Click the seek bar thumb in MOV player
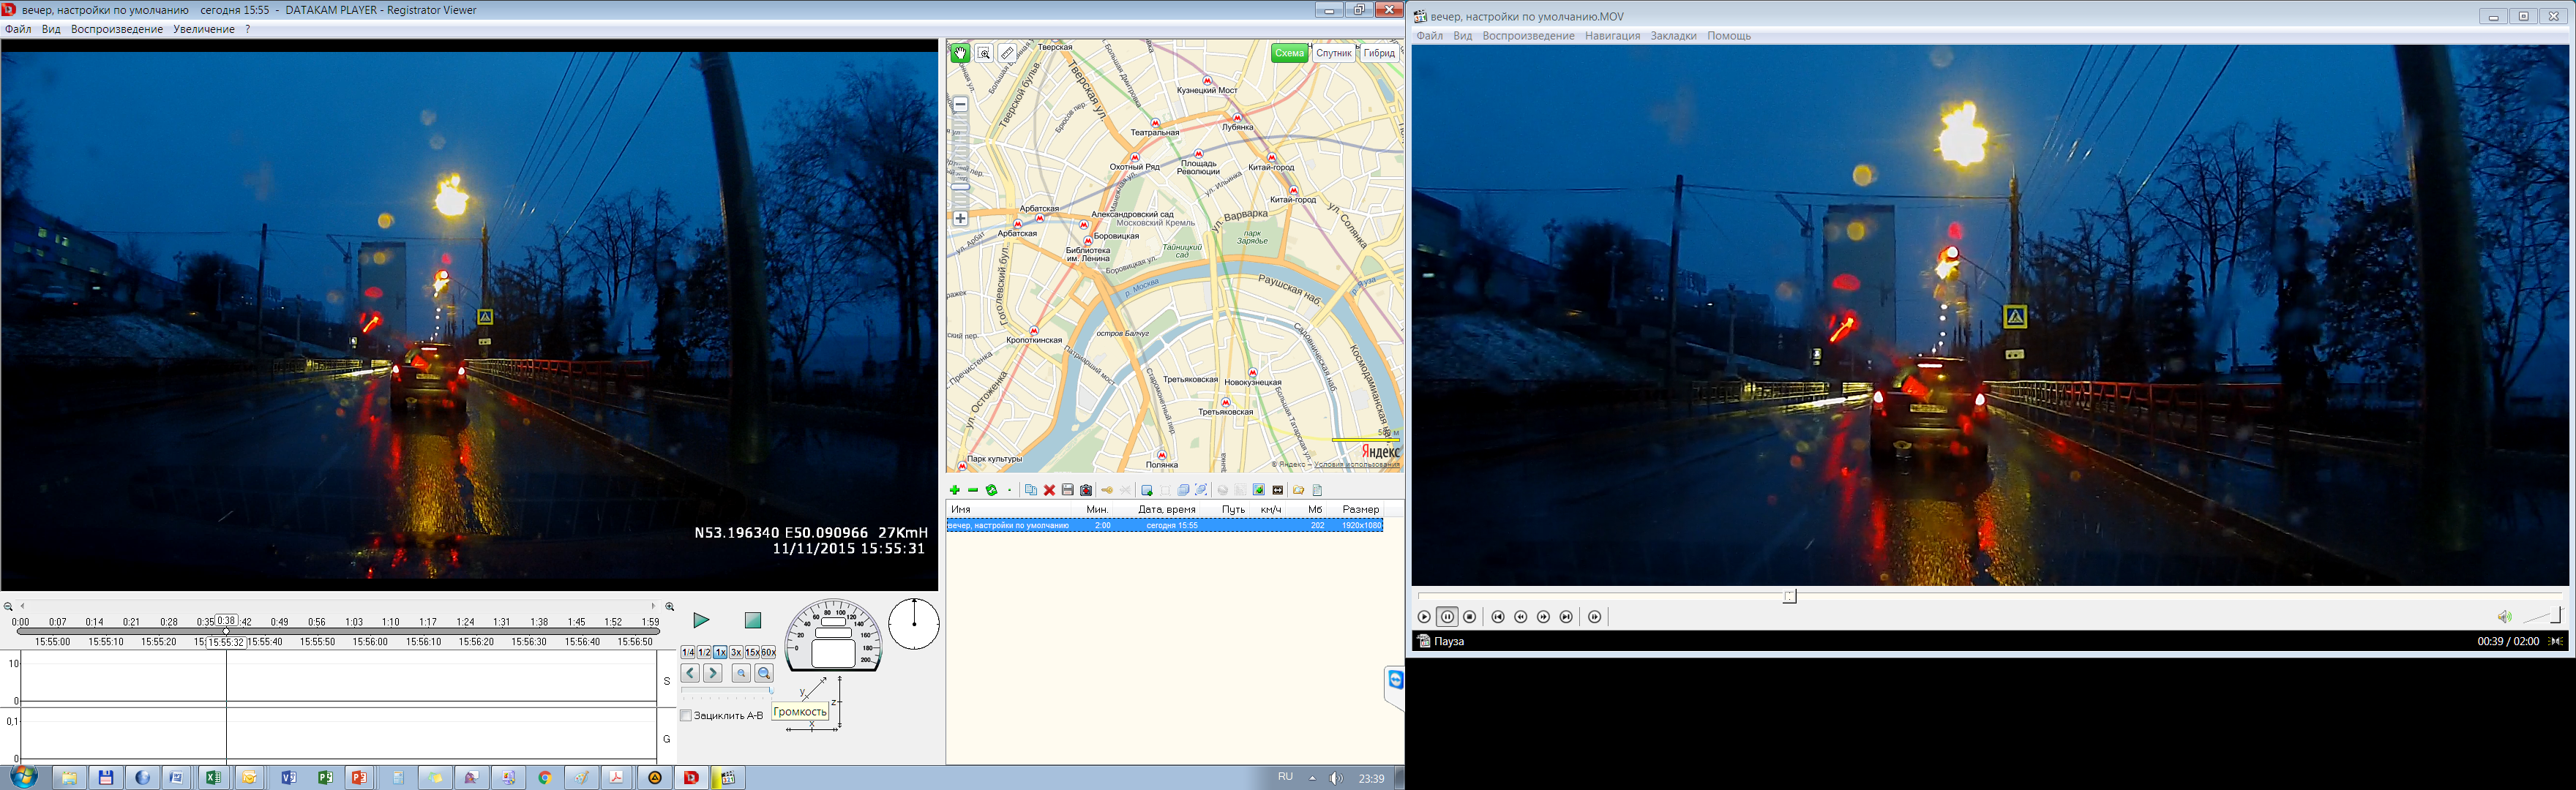Image resolution: width=2576 pixels, height=790 pixels. (1790, 597)
